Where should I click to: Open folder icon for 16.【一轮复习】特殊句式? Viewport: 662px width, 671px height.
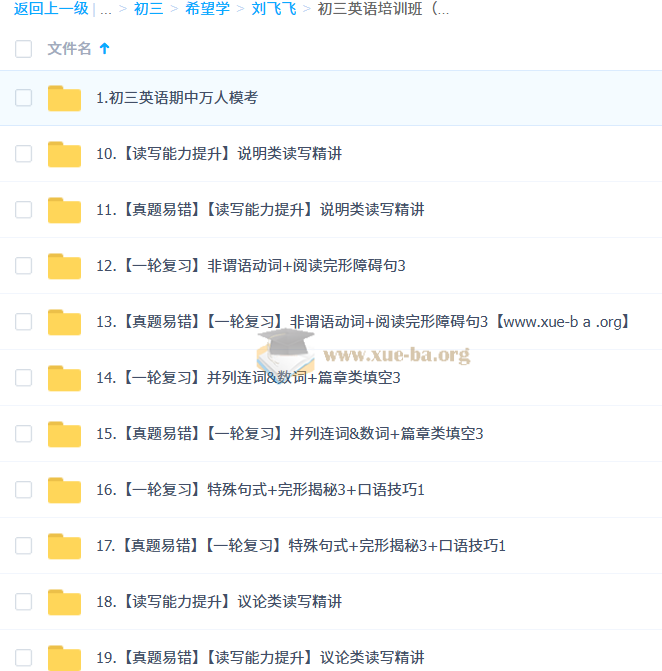point(64,490)
